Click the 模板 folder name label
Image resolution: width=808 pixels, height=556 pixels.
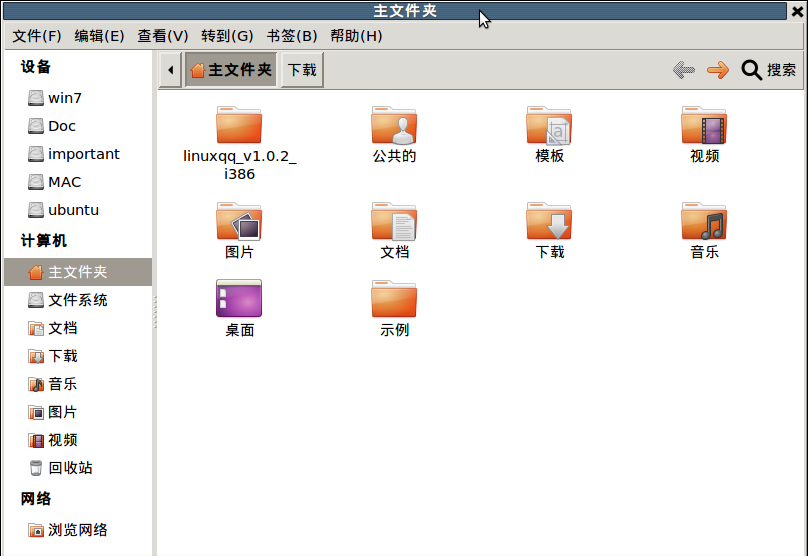click(x=549, y=156)
